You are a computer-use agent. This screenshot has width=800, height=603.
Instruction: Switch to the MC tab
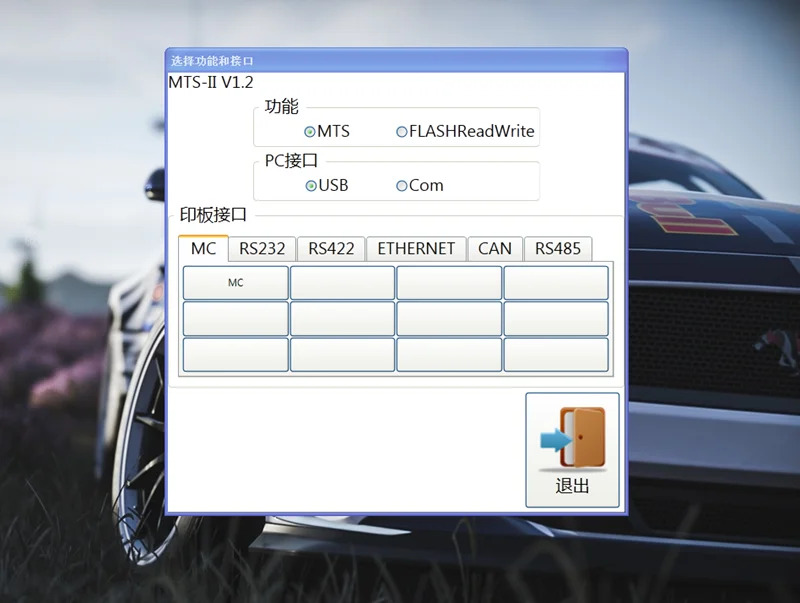[x=203, y=249]
